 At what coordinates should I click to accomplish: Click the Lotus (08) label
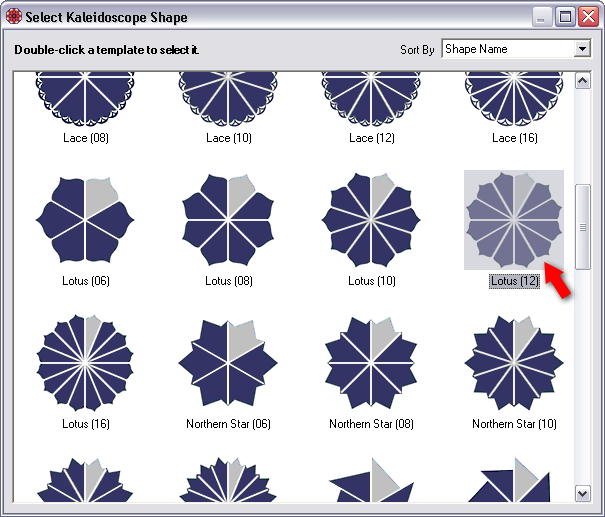coord(229,281)
